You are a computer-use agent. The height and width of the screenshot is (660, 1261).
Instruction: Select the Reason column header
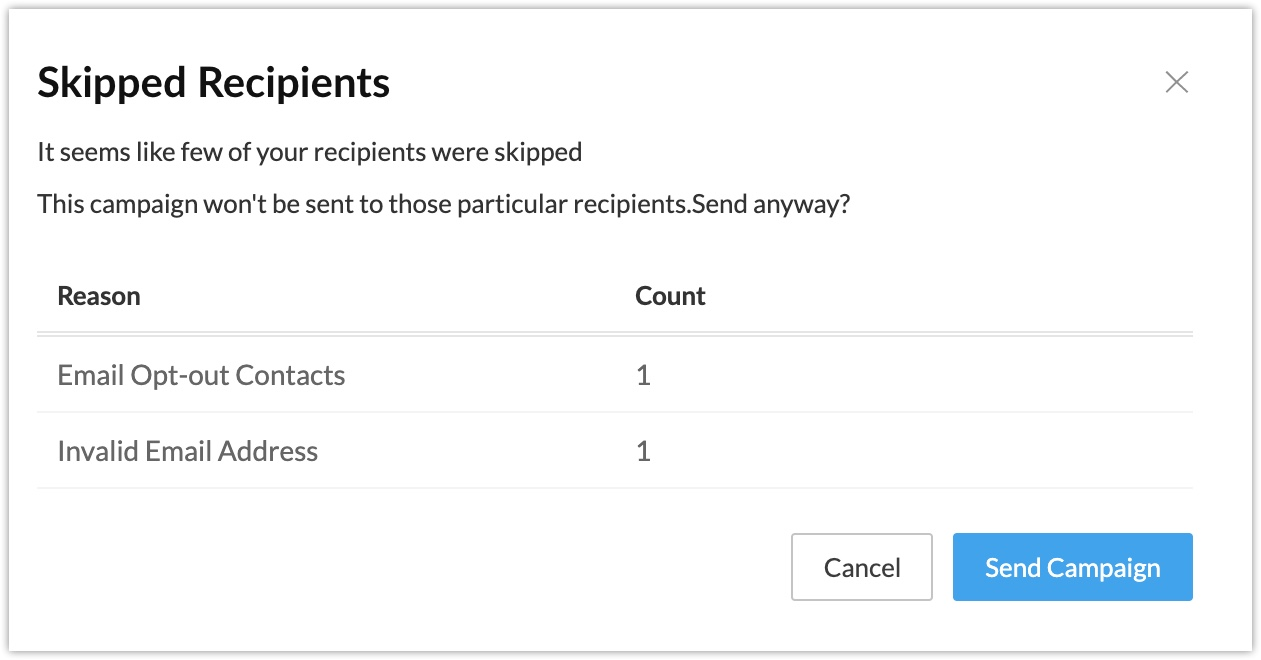click(x=99, y=297)
